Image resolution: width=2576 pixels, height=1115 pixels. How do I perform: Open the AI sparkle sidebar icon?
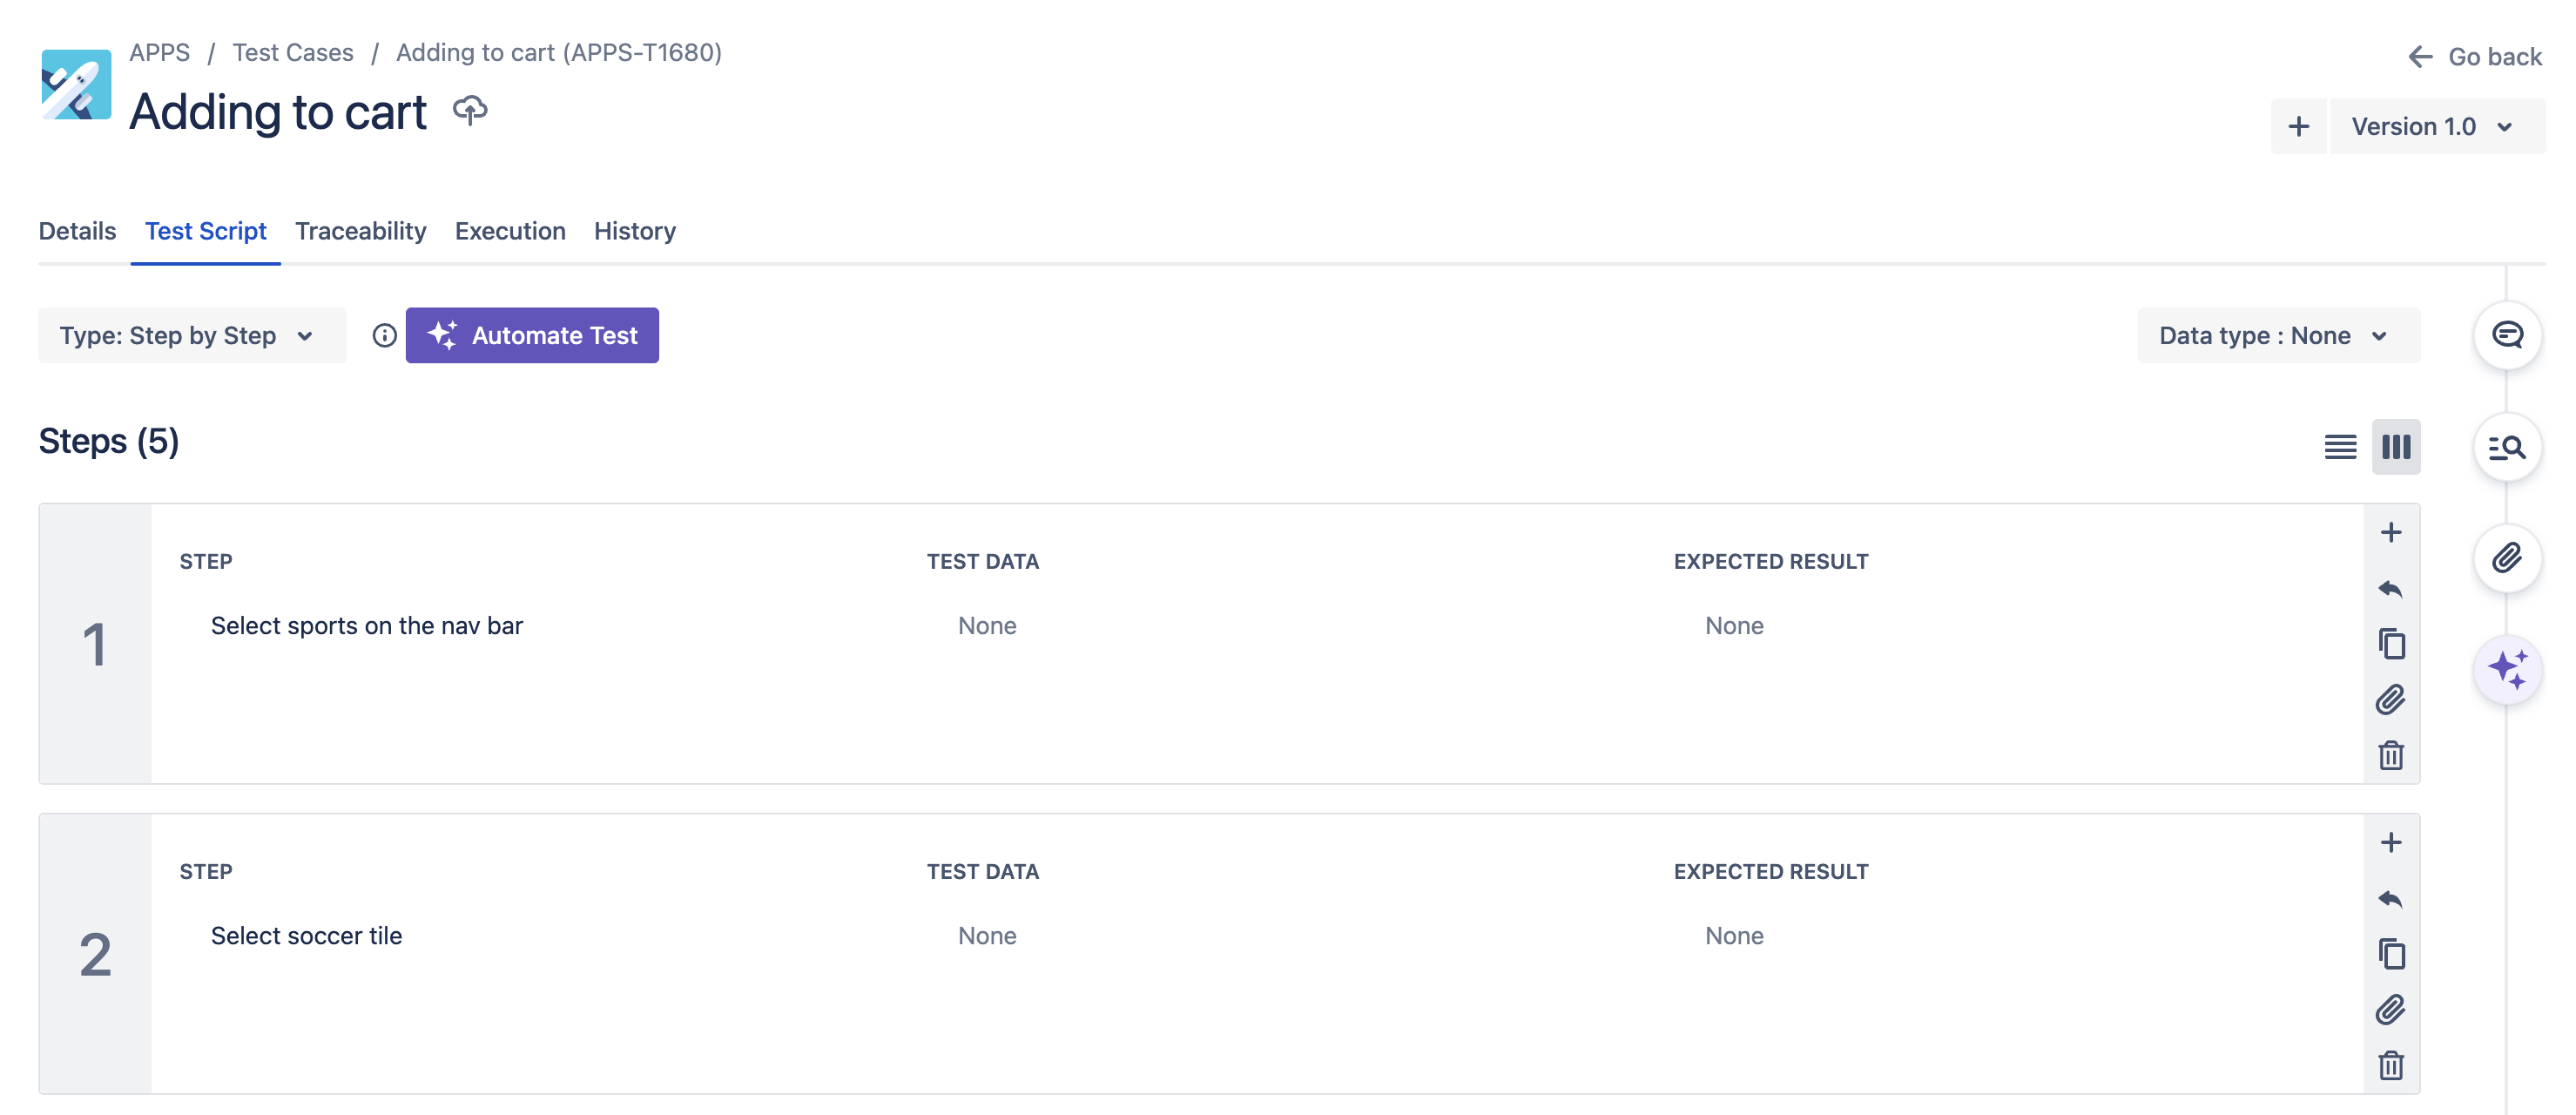point(2506,669)
